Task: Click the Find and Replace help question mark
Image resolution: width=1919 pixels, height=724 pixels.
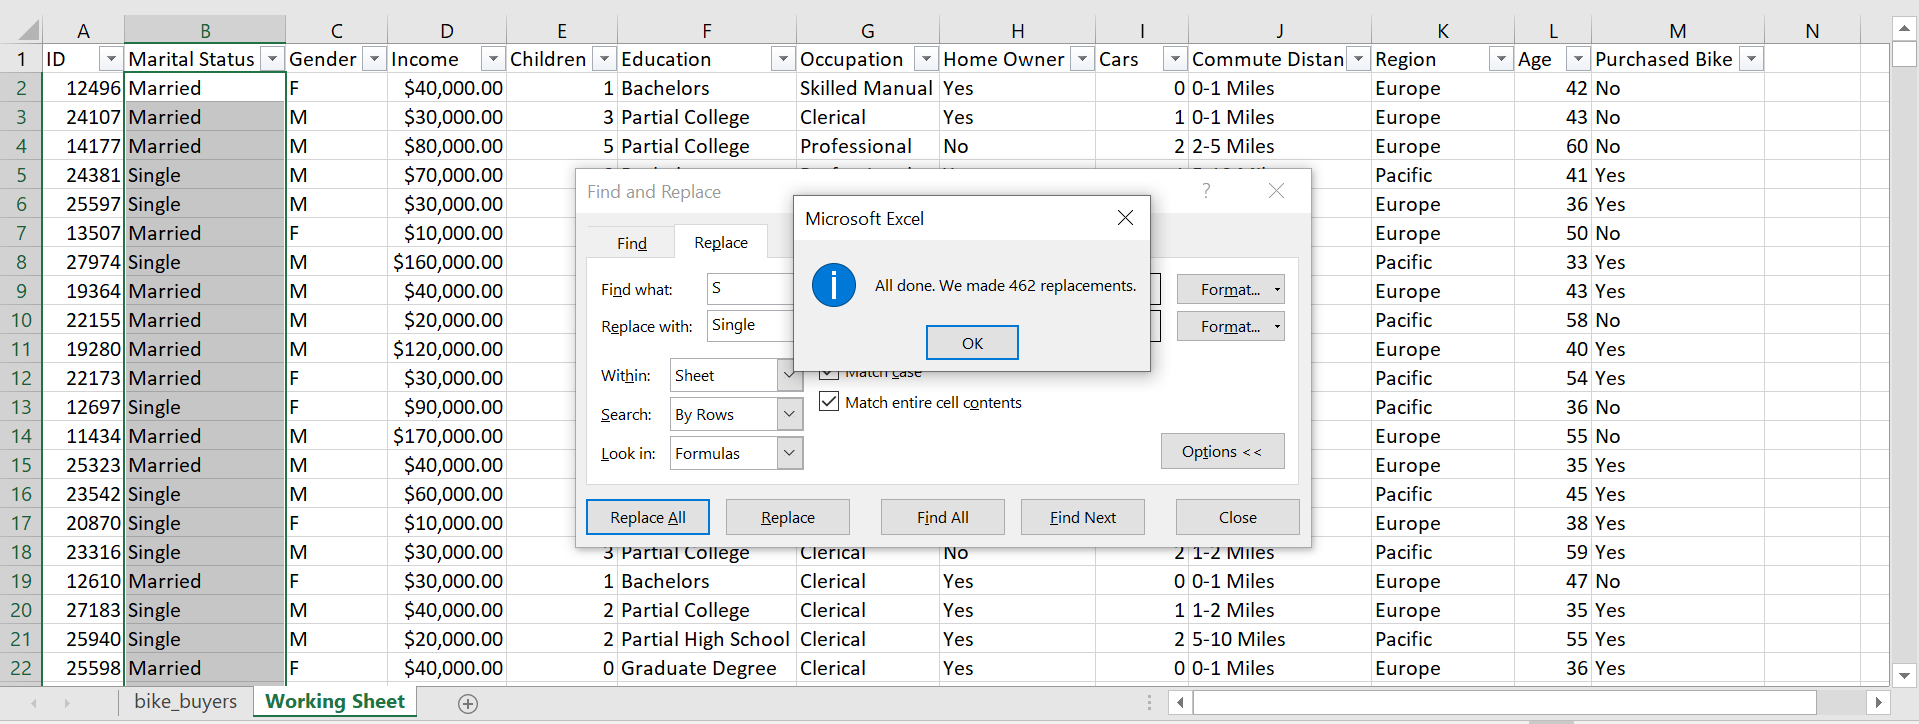Action: coord(1206,190)
